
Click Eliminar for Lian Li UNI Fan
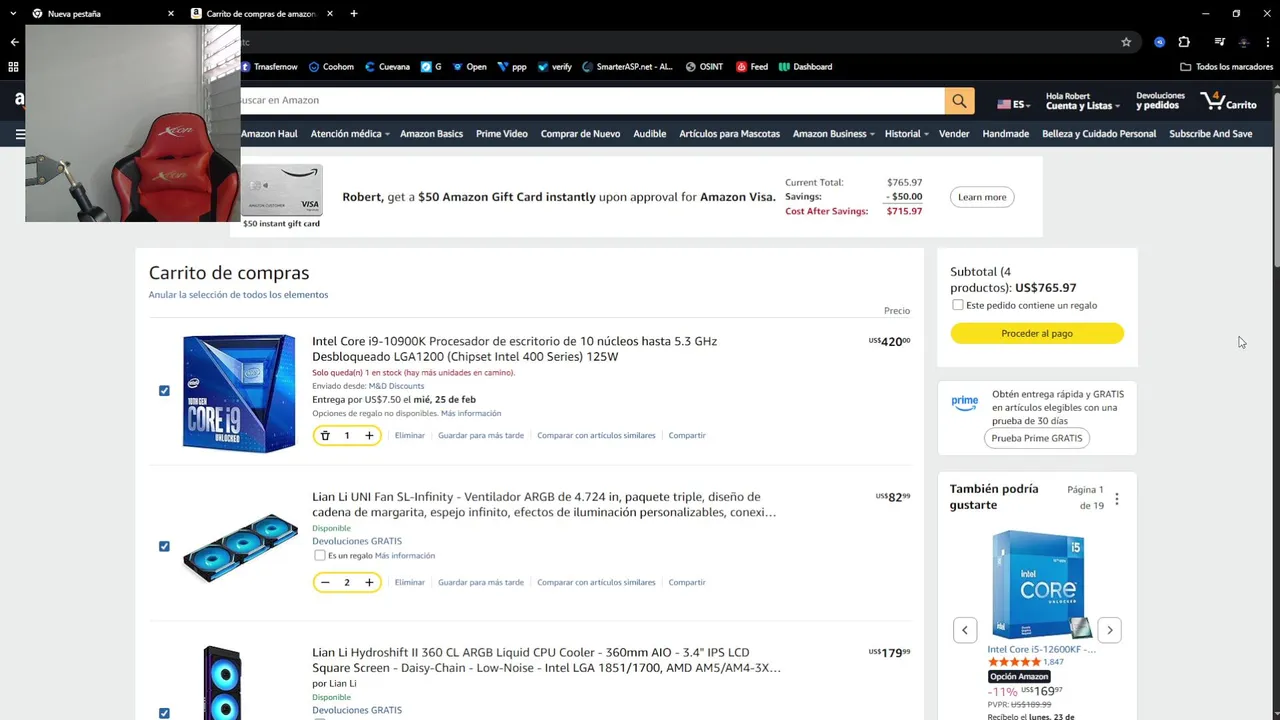pos(410,583)
